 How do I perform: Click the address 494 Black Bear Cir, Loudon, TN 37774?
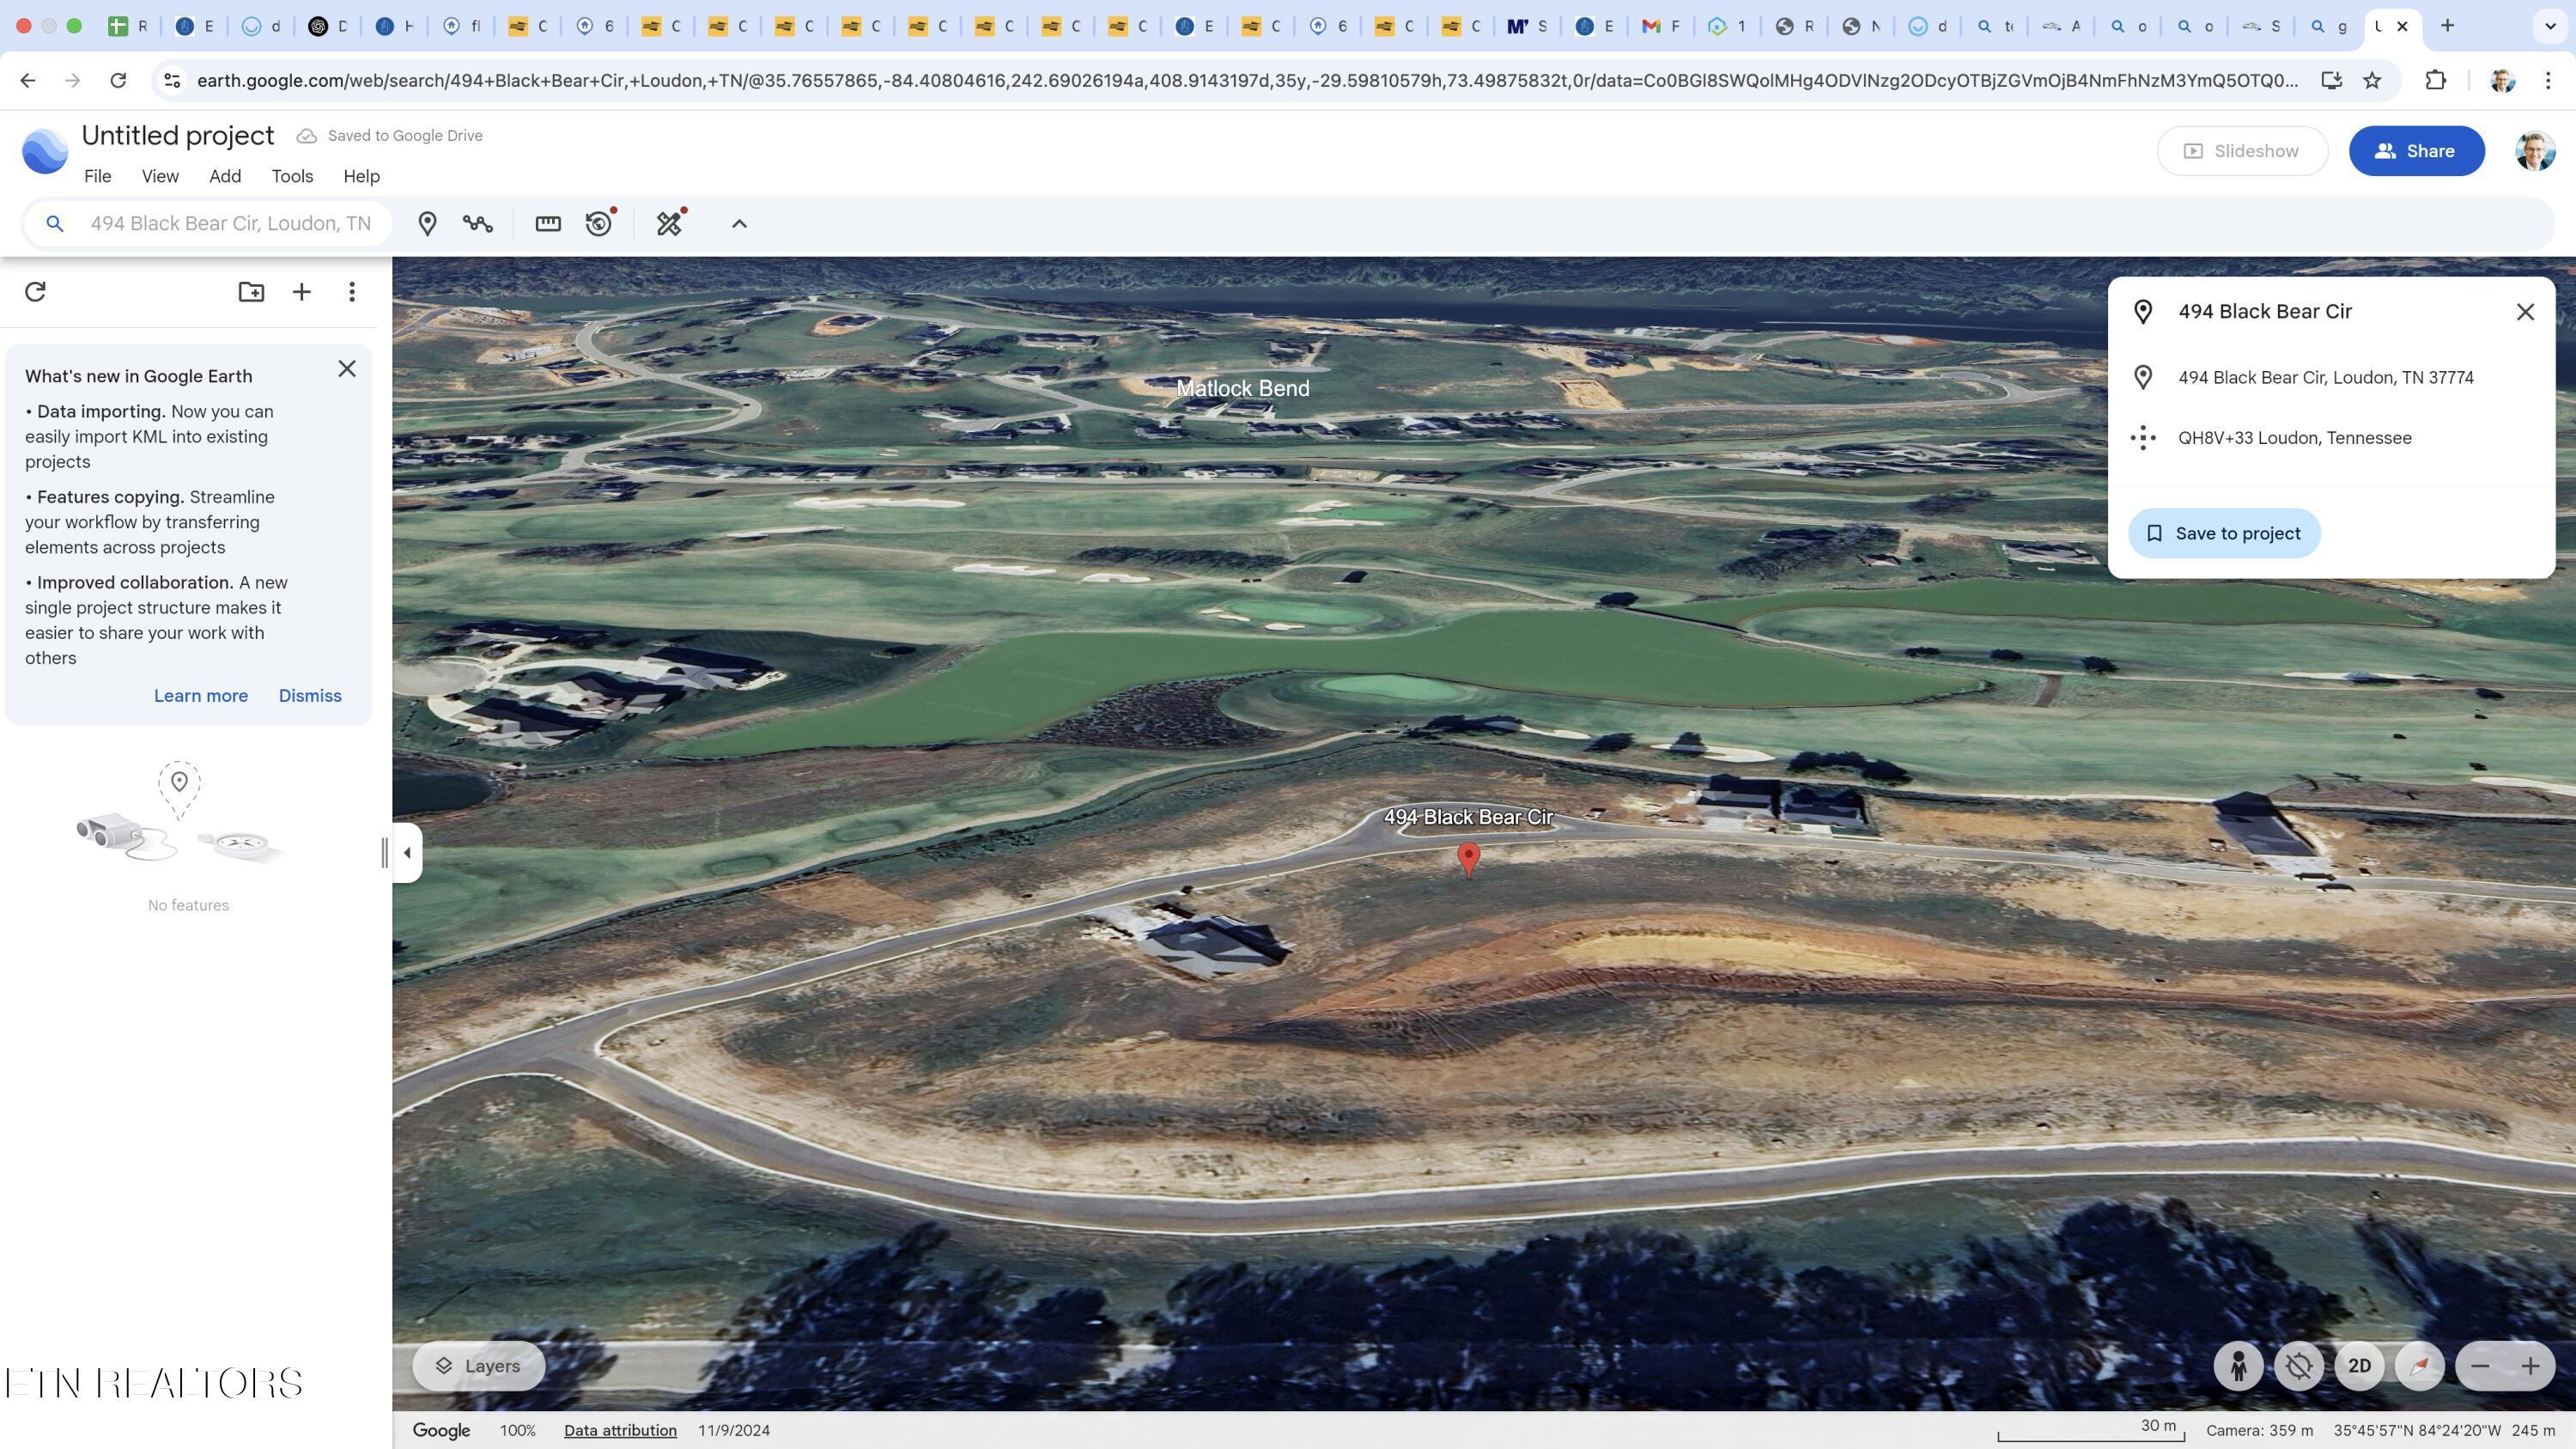(2325, 377)
